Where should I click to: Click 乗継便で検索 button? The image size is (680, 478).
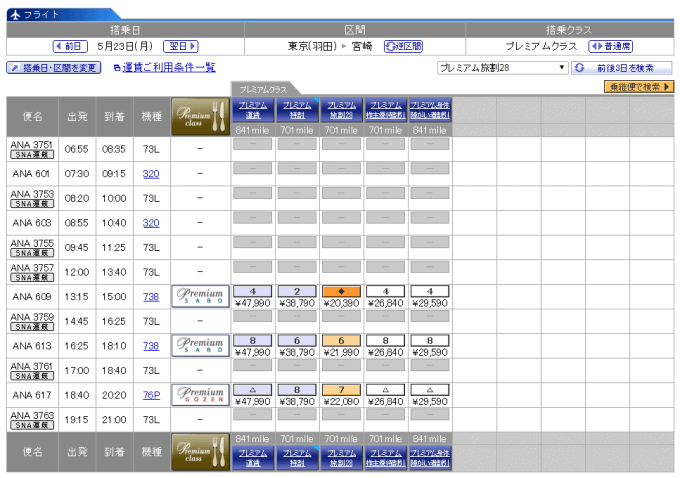tap(639, 87)
